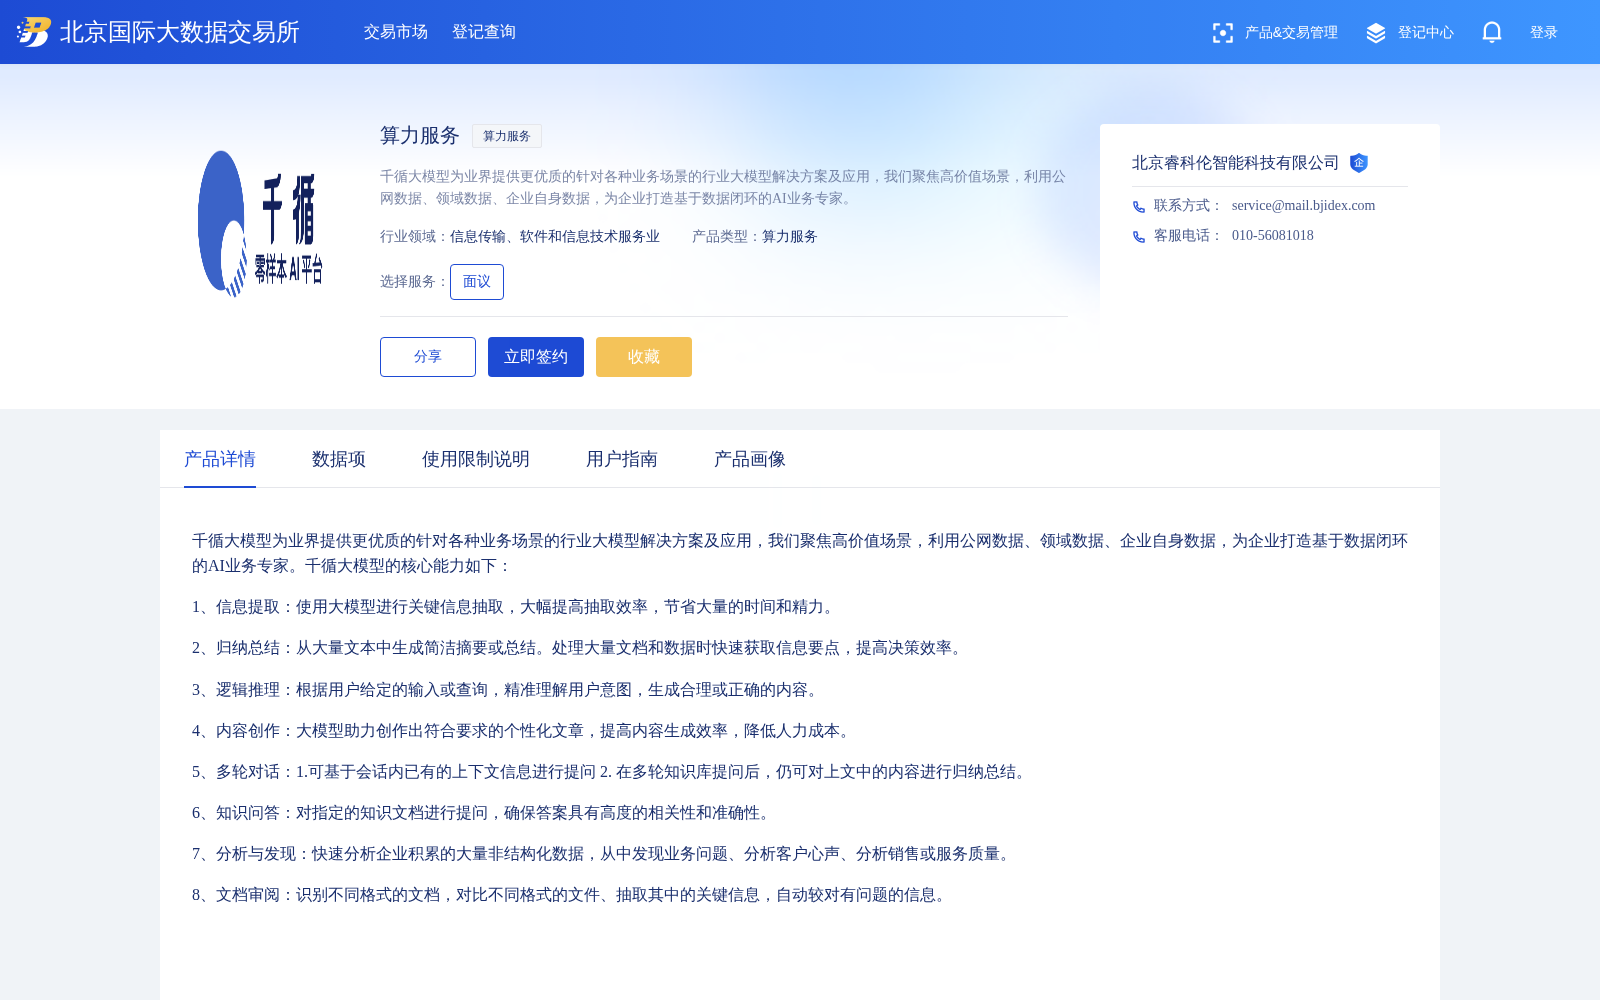1600x1000 pixels.
Task: Open the notification bell
Action: click(x=1492, y=32)
